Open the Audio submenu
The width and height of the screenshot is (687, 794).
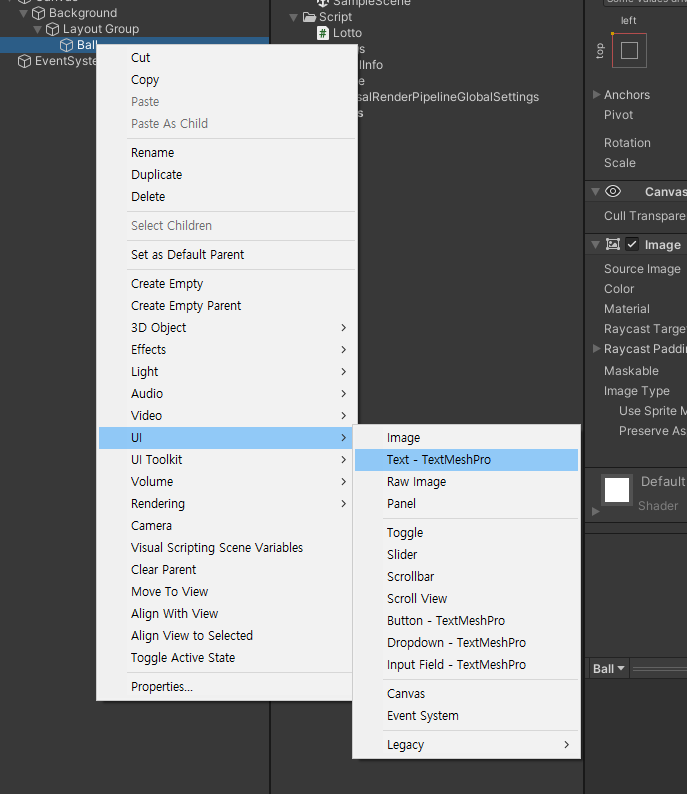pyautogui.click(x=227, y=394)
